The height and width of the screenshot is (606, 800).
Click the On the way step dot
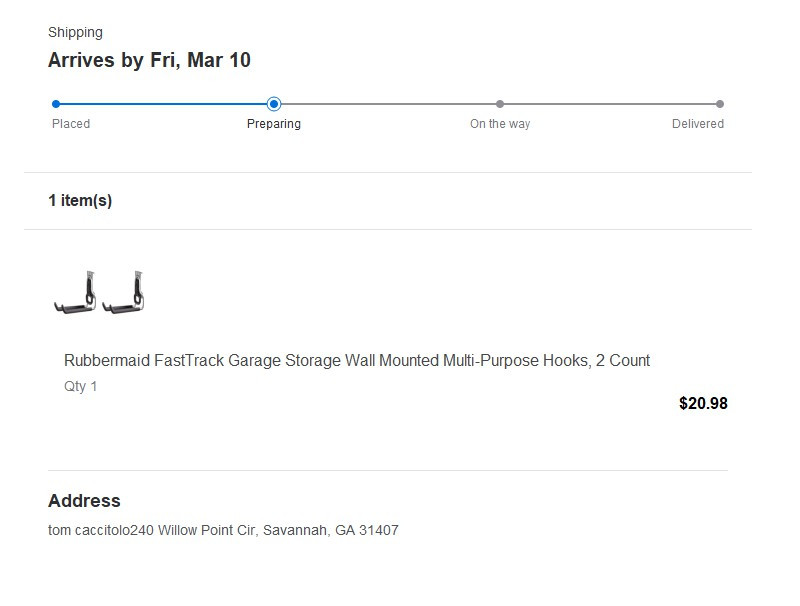(x=500, y=104)
